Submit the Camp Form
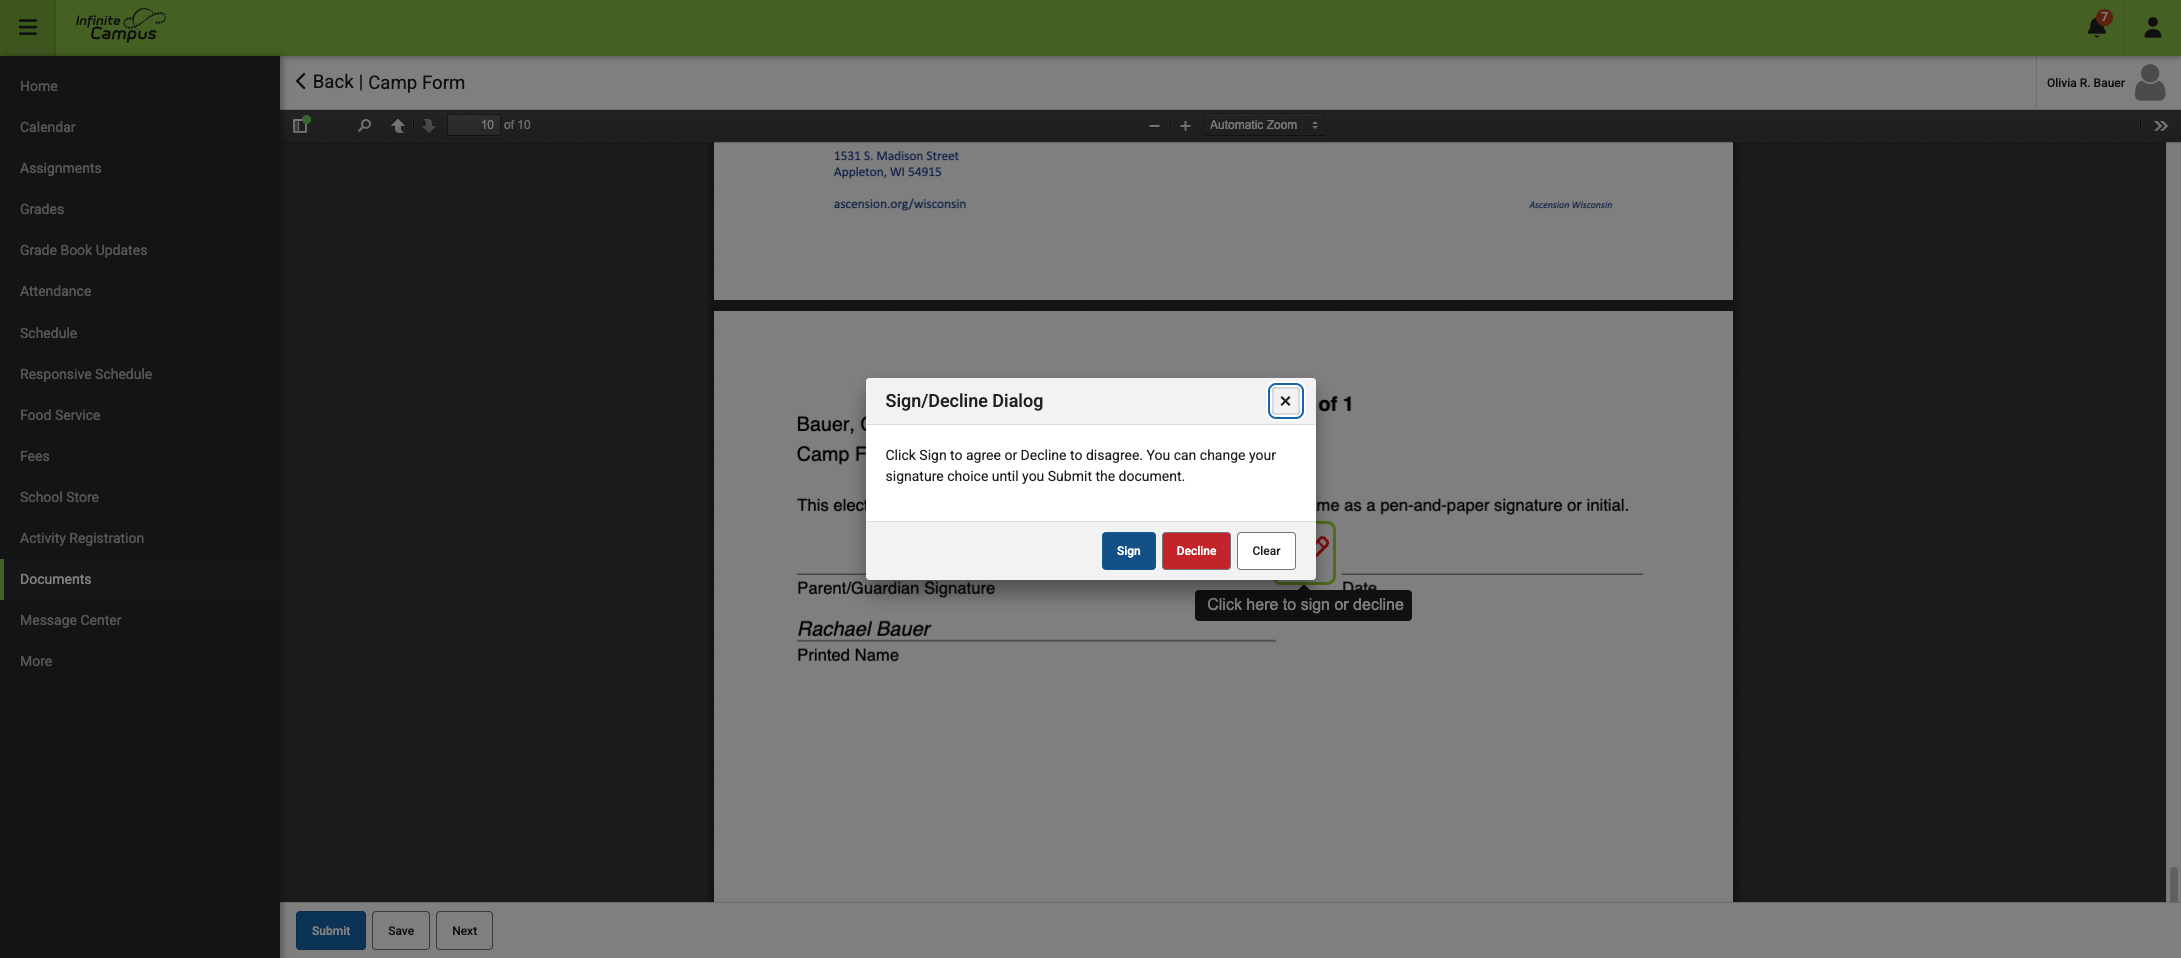Viewport: 2181px width, 958px height. click(x=331, y=930)
